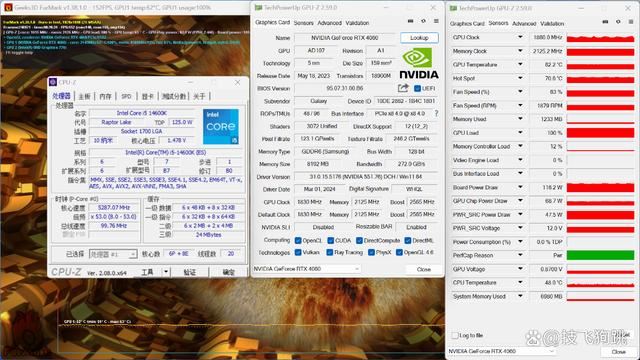The image size is (640, 360).
Task: Enable the Log to file checkbox
Action: (455, 335)
